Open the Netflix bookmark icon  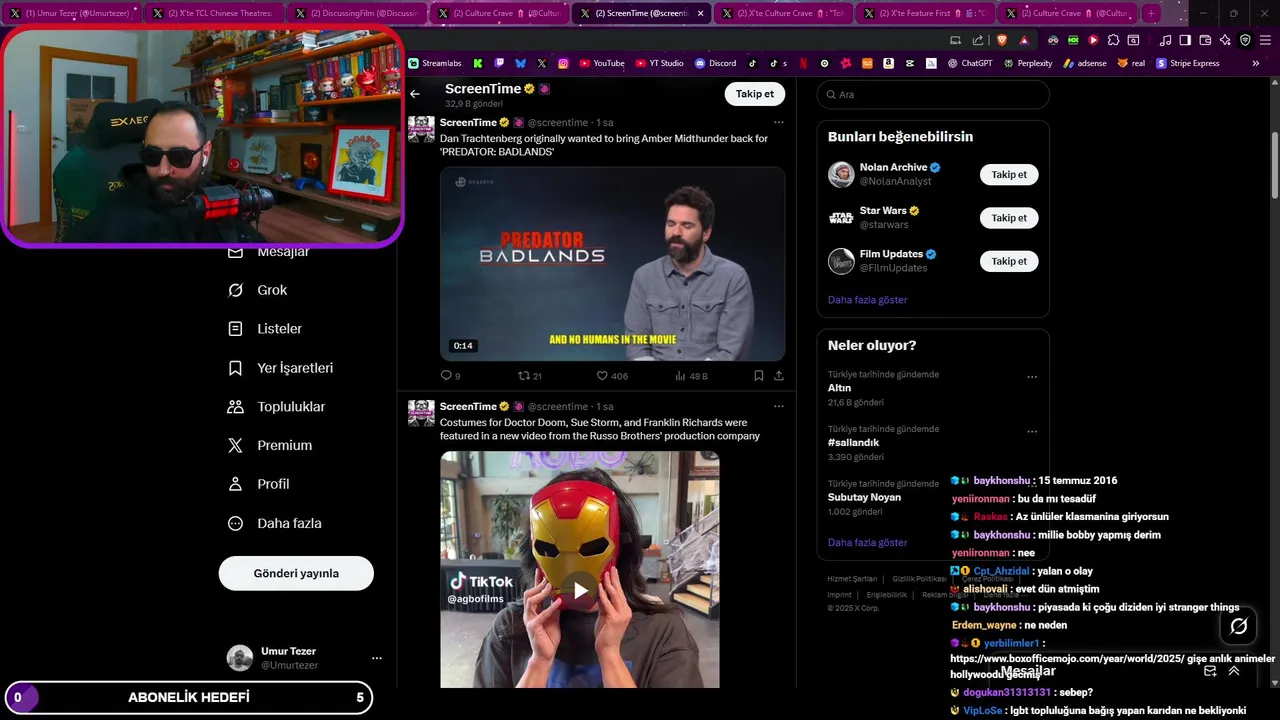click(x=803, y=63)
